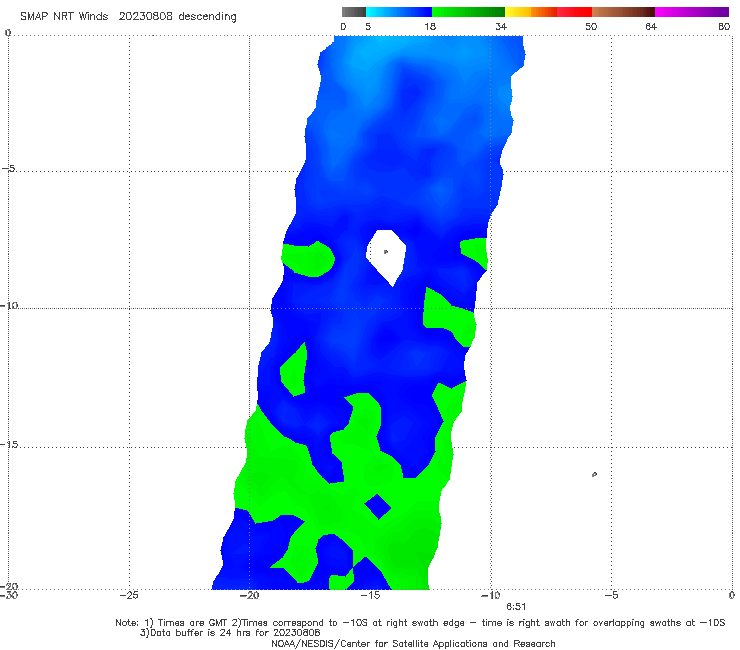The width and height of the screenshot is (740, 650).
Task: Click the title text 'SMAP NRT Winds'
Action: pos(64,17)
